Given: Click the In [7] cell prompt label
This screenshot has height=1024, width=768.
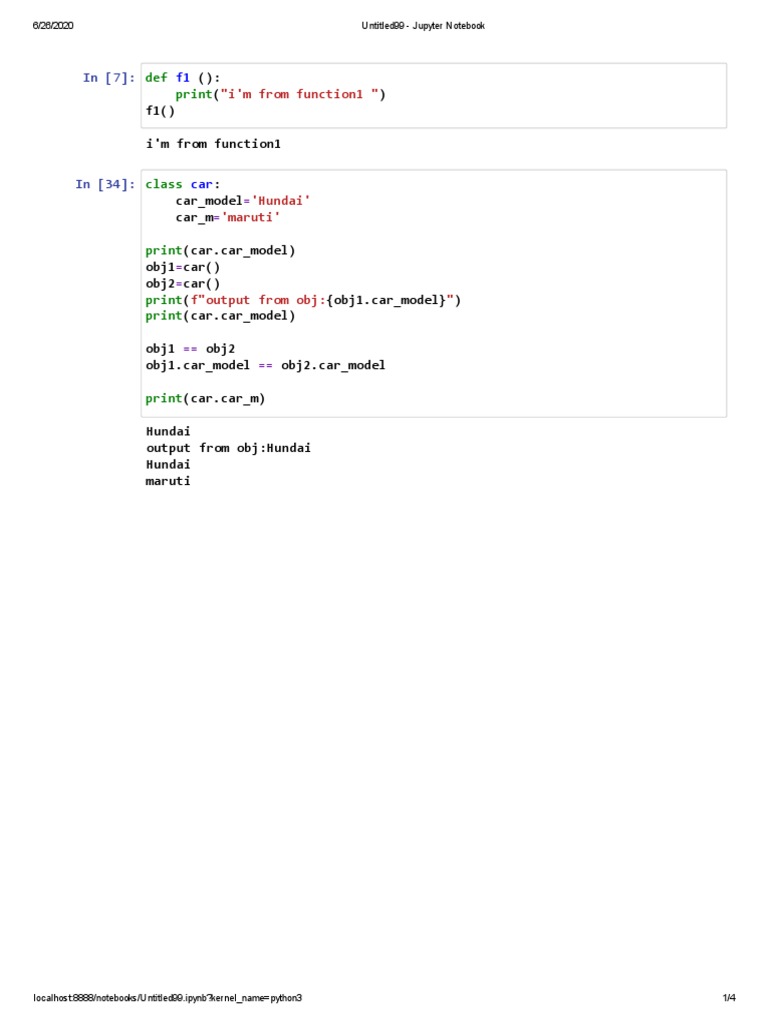Looking at the screenshot, I should pos(108,78).
